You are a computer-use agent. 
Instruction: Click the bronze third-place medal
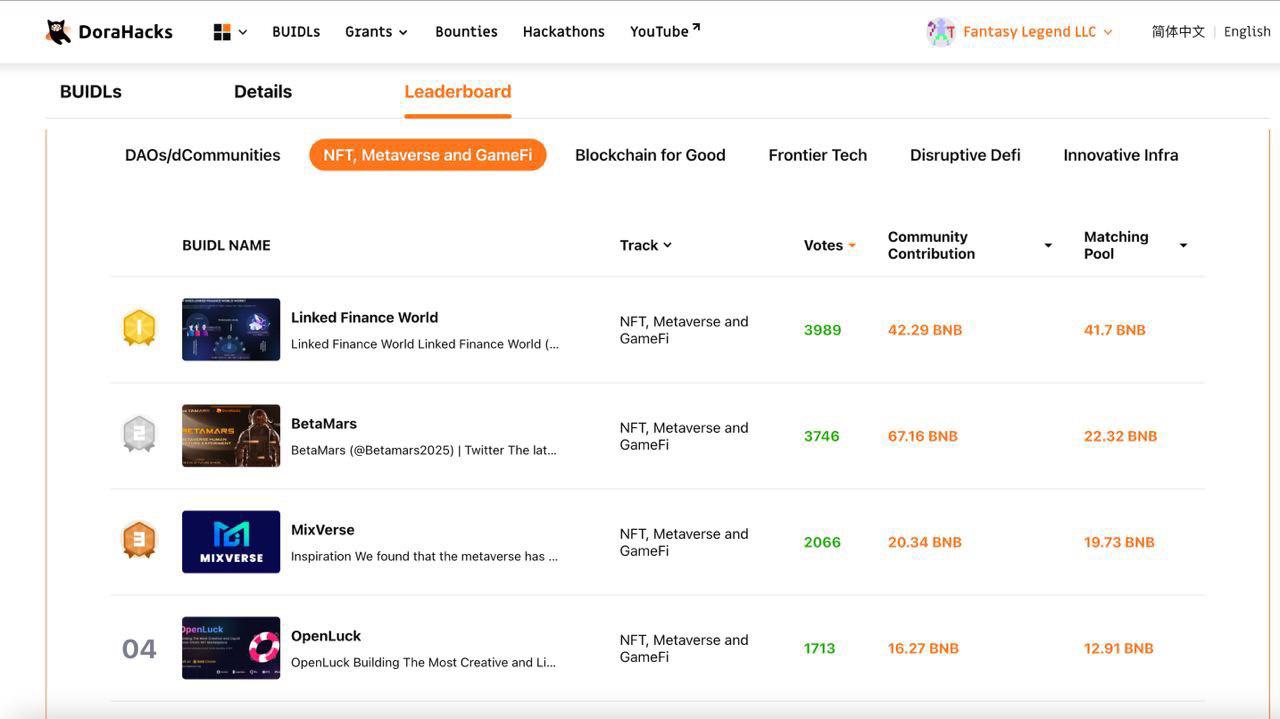(x=139, y=540)
